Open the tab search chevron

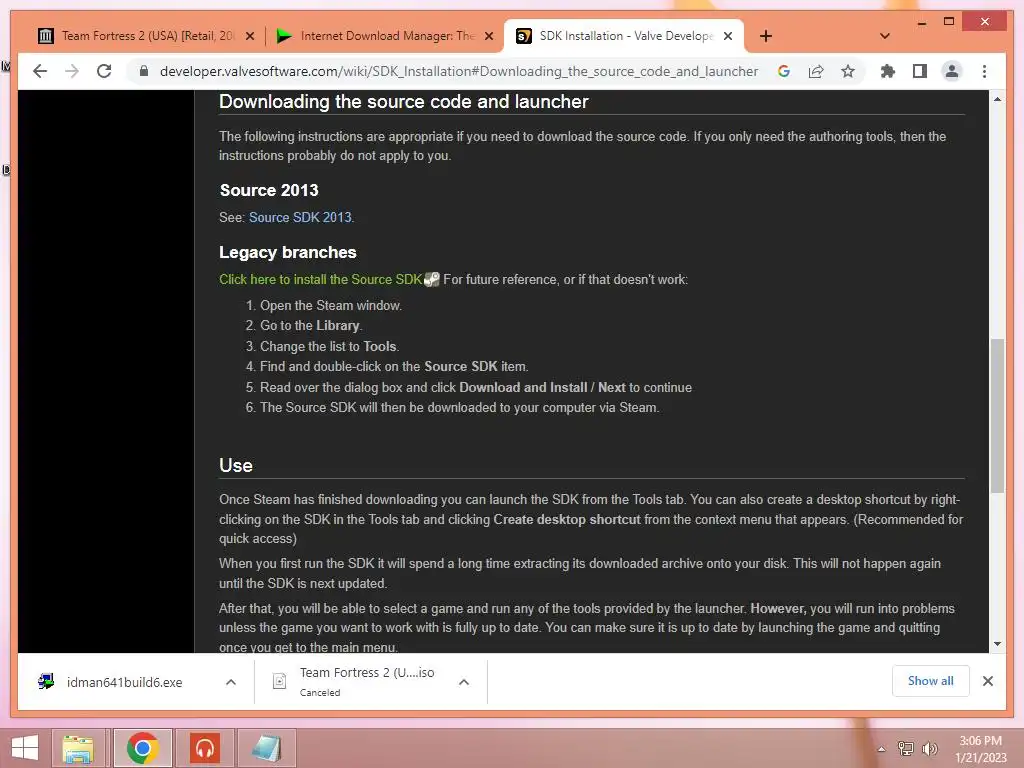pyautogui.click(x=885, y=36)
